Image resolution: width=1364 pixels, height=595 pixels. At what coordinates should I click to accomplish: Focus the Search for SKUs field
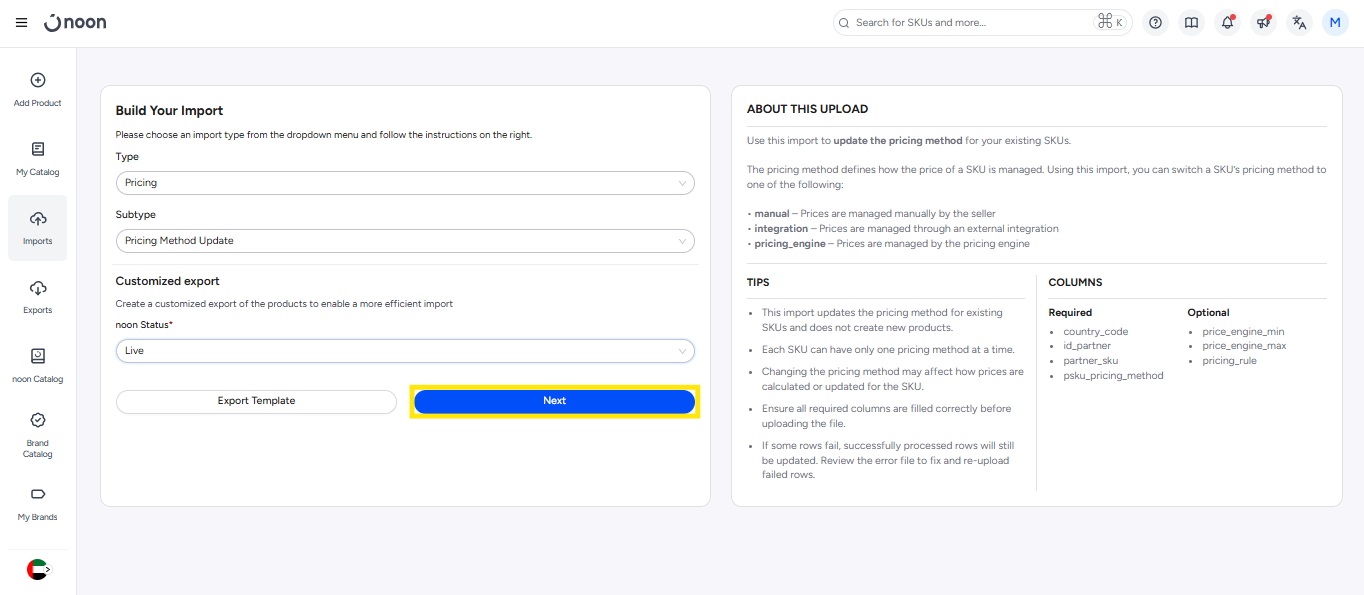pyautogui.click(x=970, y=23)
